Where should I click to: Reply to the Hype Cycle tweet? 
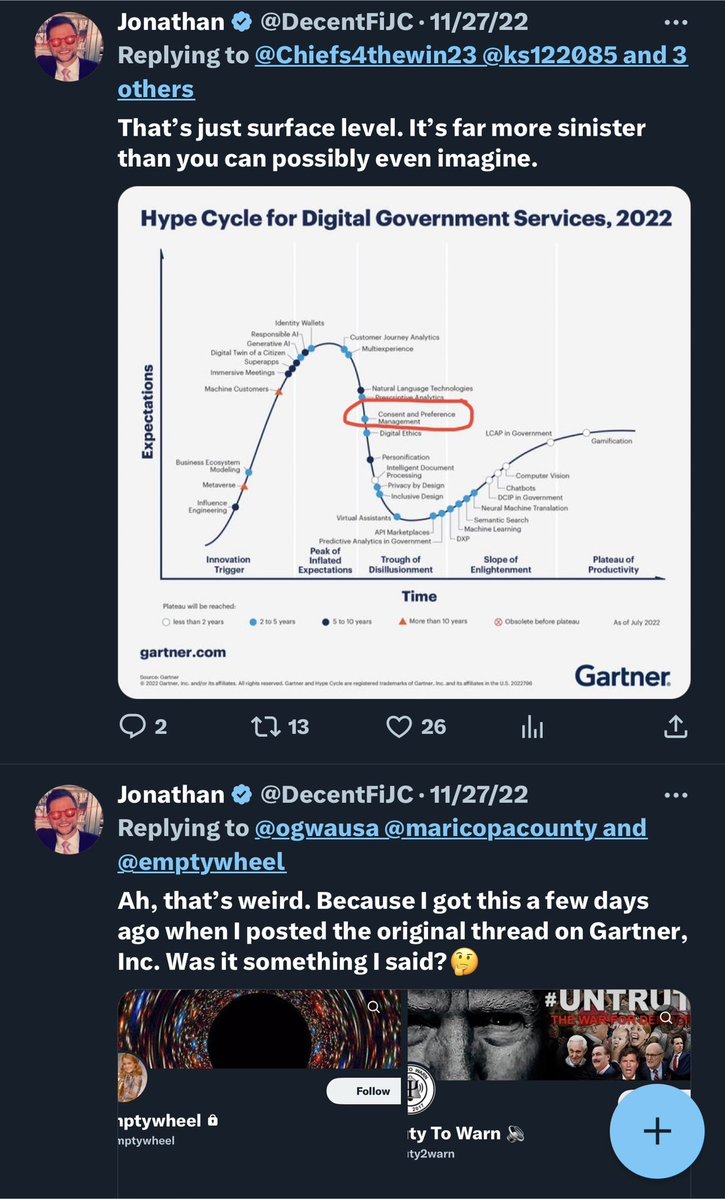pyautogui.click(x=134, y=727)
